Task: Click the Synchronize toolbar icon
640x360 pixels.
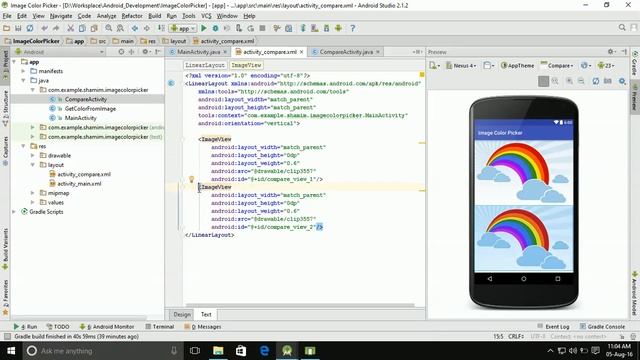Action: coord(30,28)
